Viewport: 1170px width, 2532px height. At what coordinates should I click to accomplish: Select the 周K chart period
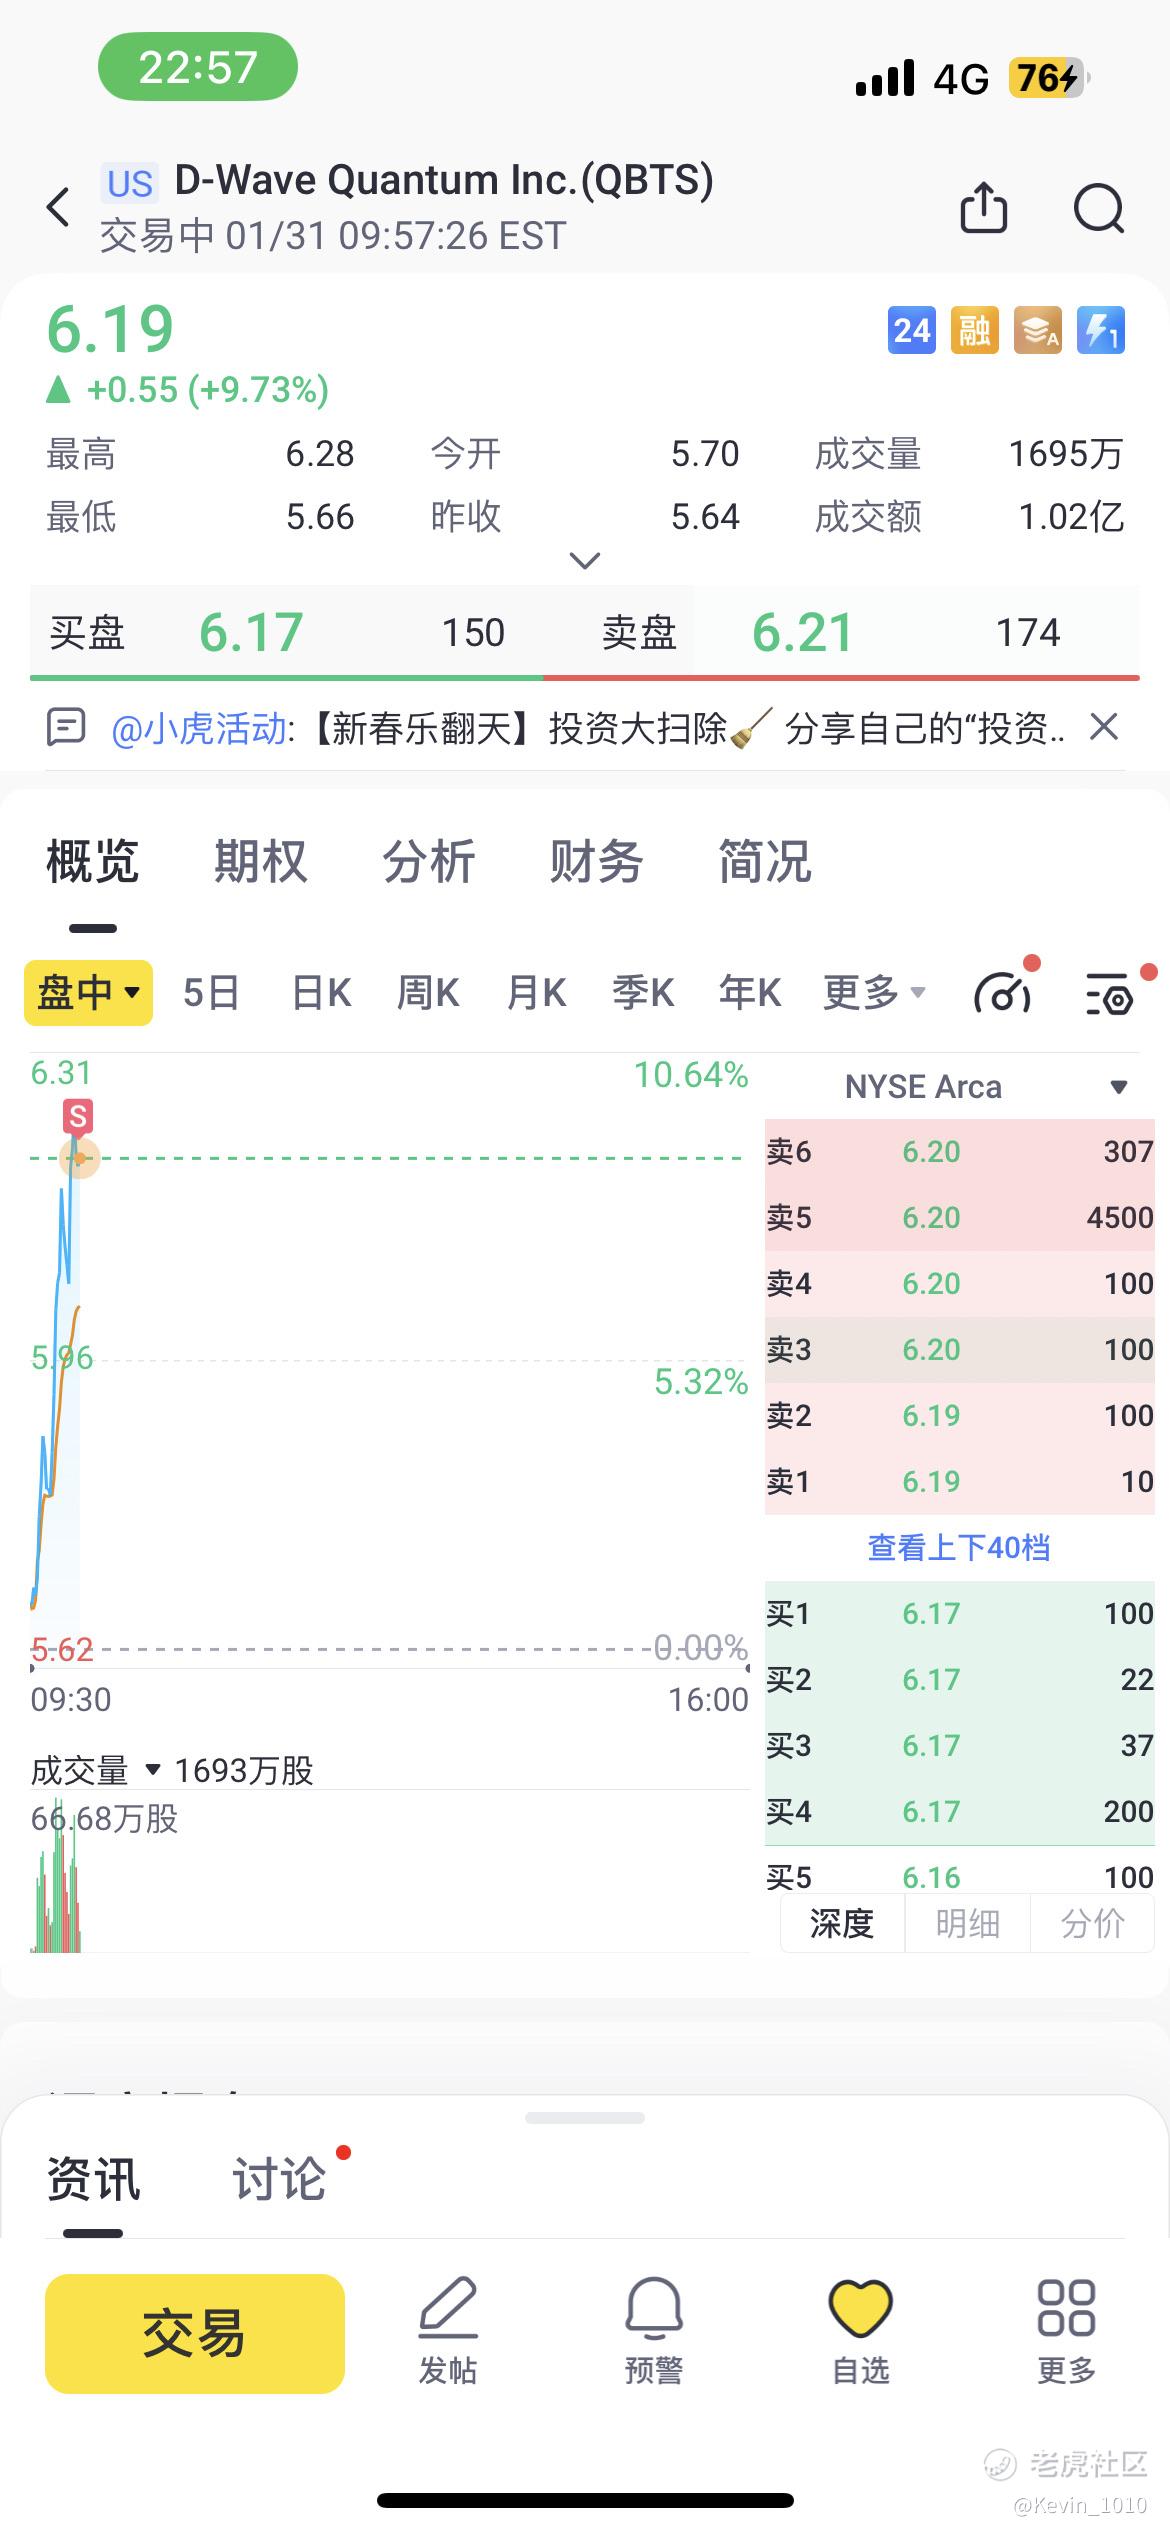pyautogui.click(x=428, y=993)
